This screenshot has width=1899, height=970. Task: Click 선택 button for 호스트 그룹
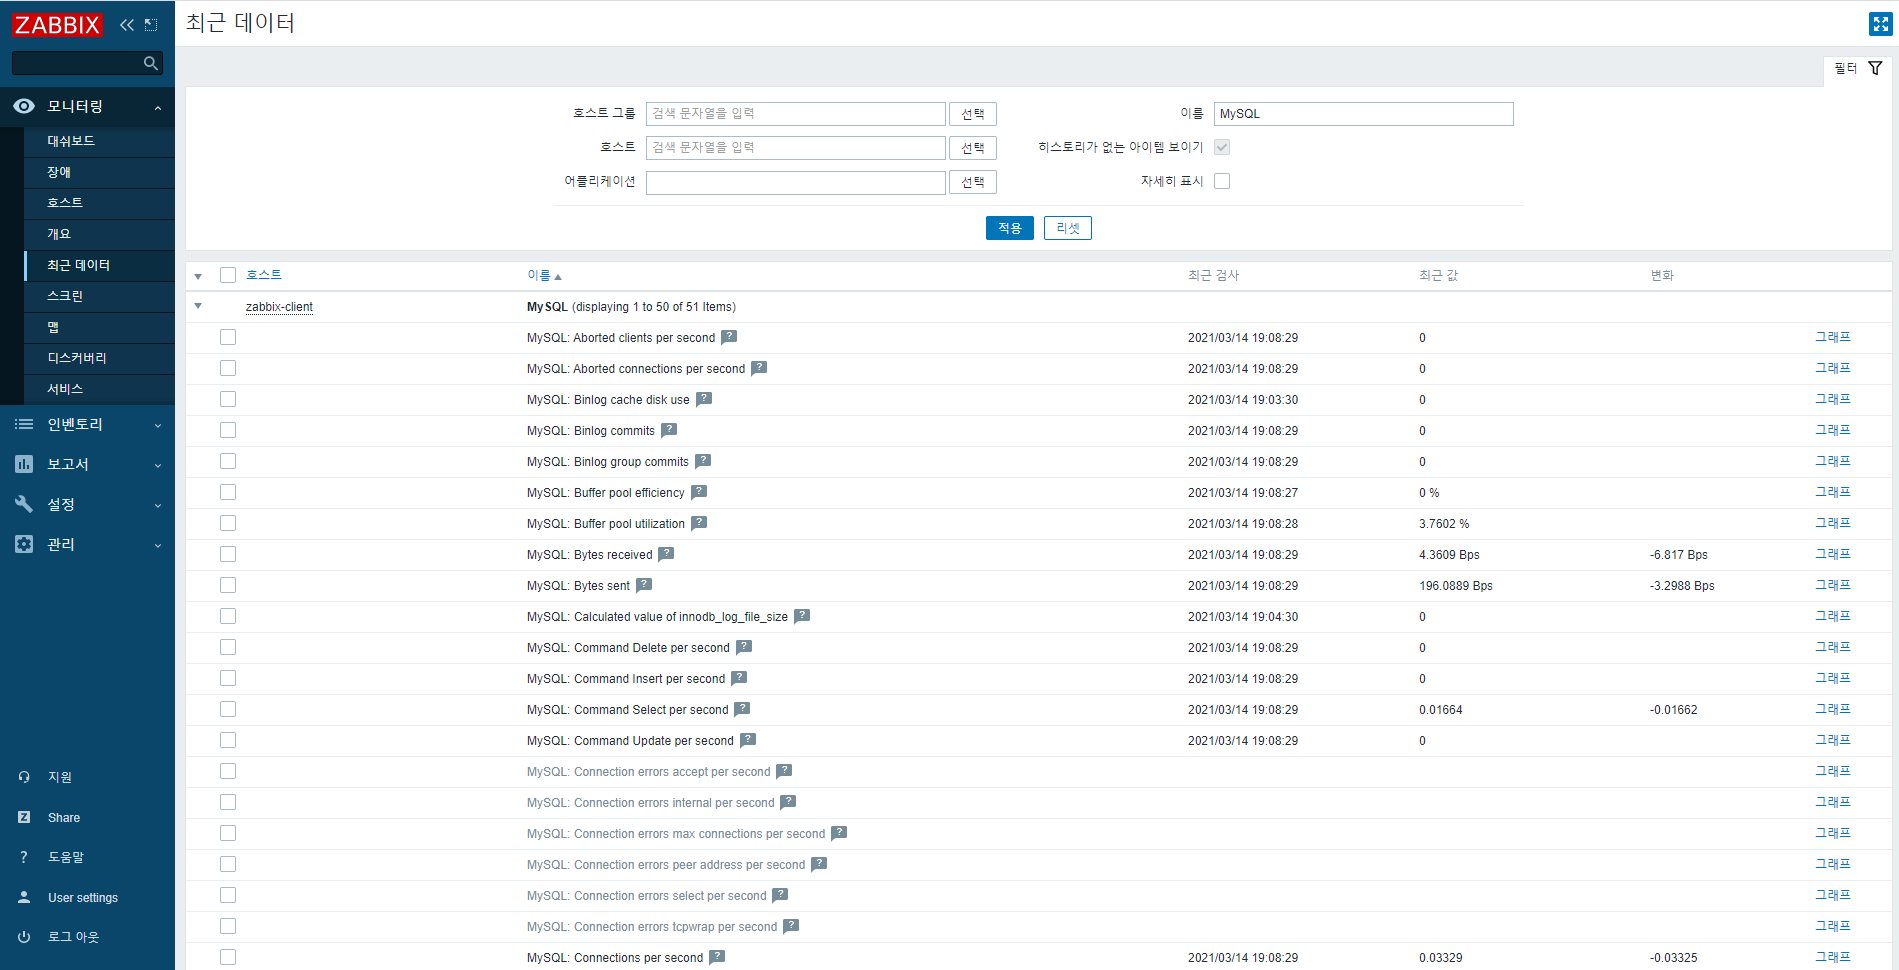pyautogui.click(x=973, y=114)
